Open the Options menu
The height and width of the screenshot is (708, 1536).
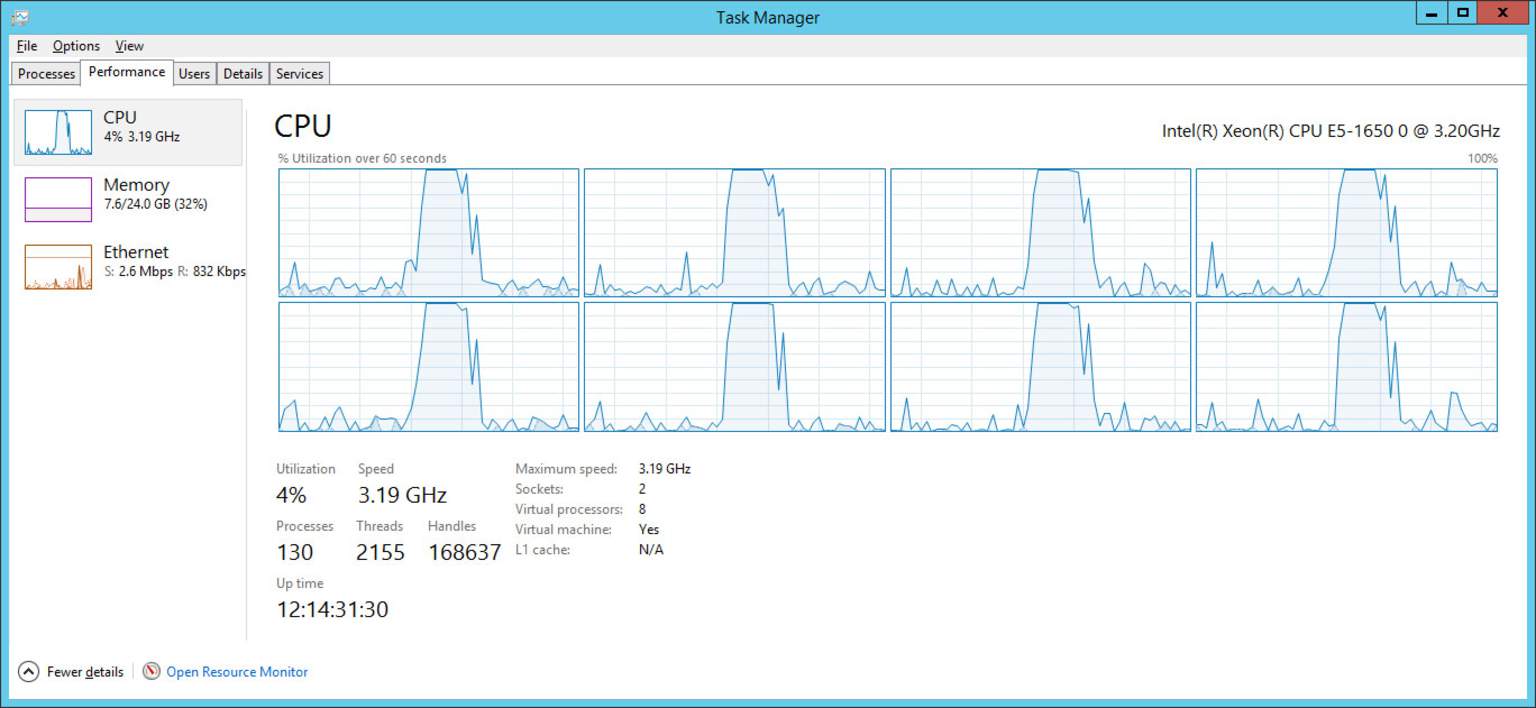[x=75, y=46]
